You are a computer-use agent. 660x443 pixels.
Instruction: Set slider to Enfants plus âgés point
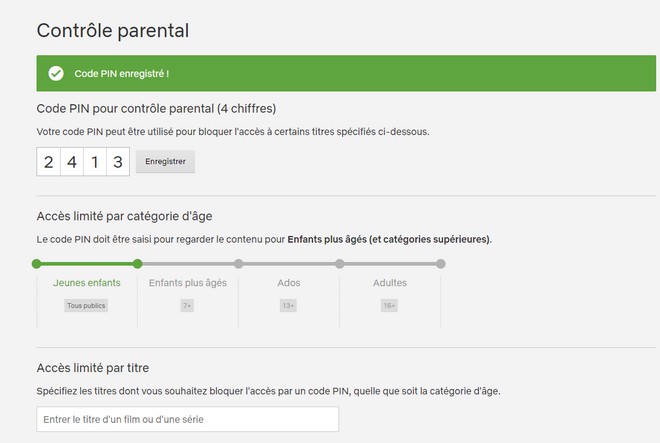[138, 264]
